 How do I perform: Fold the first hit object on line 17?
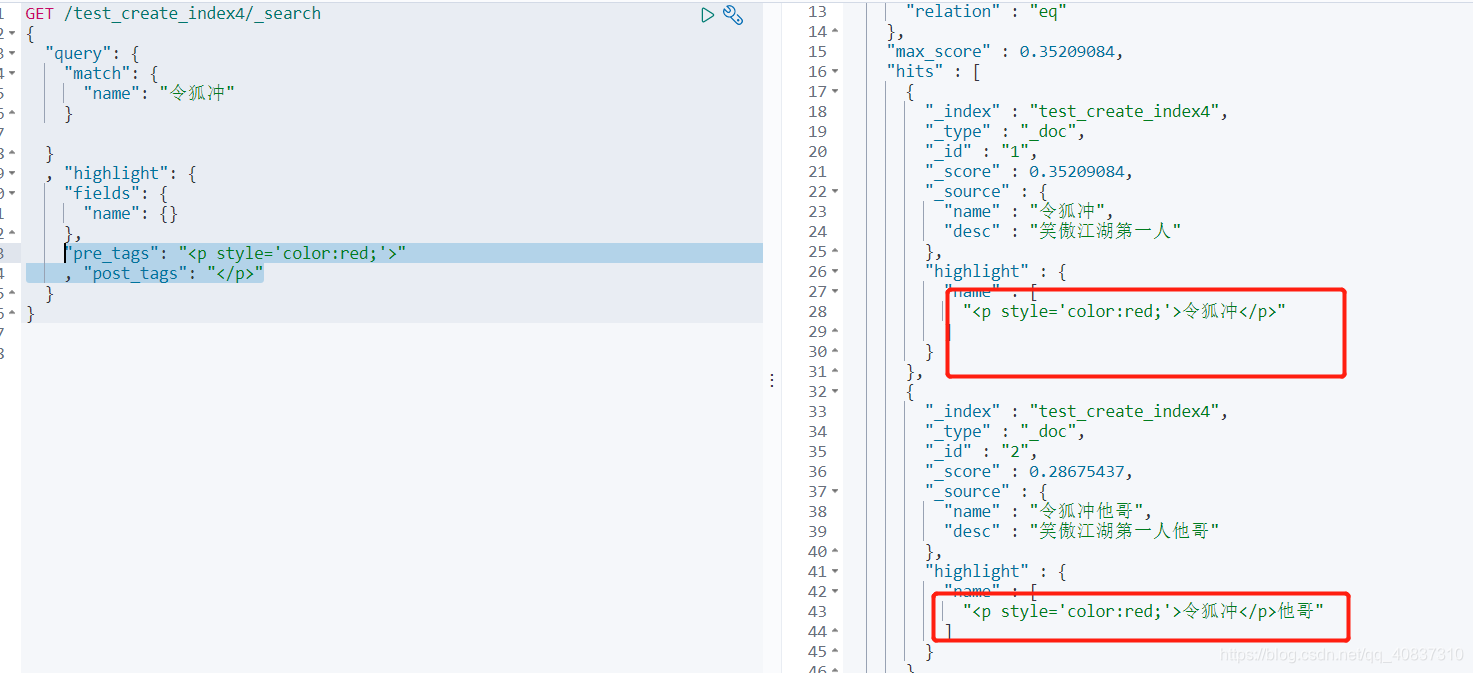(x=836, y=92)
